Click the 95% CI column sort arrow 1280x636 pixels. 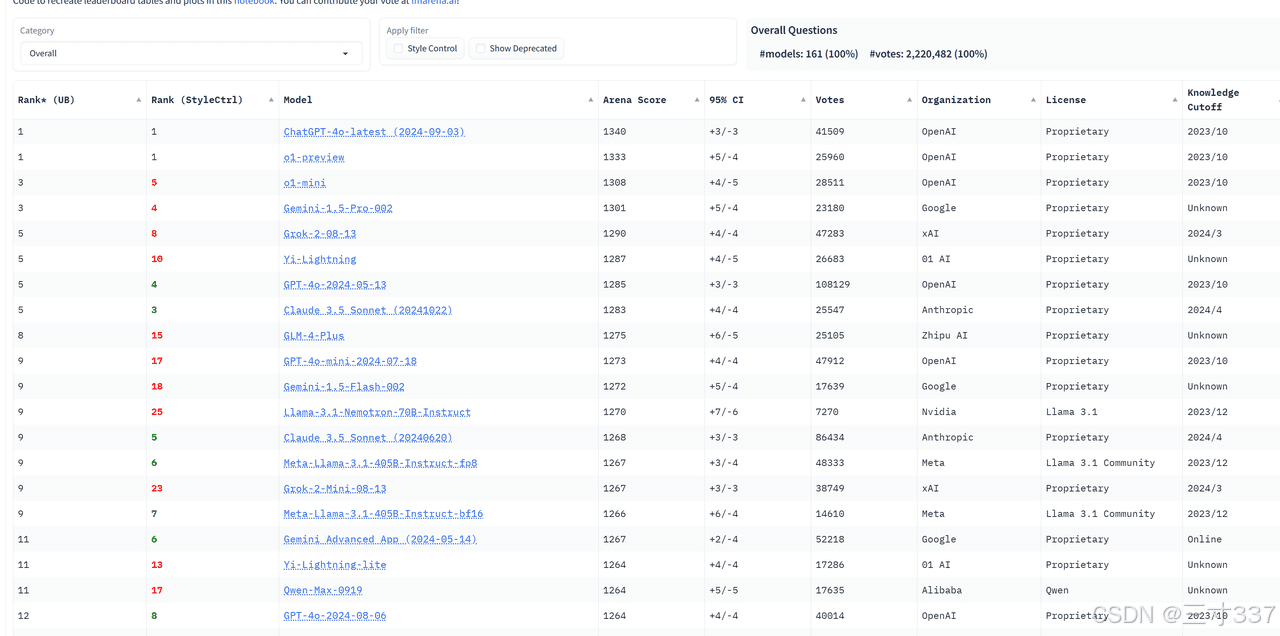point(803,100)
